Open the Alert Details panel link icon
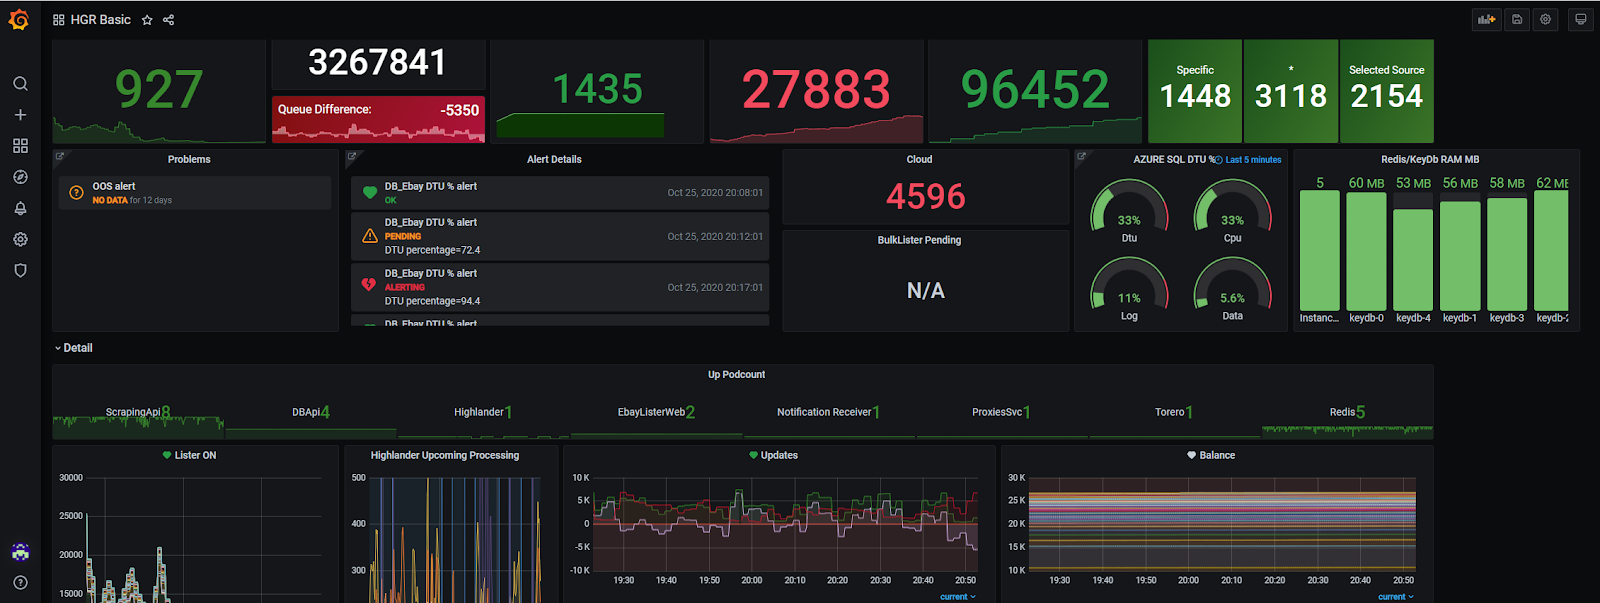The image size is (1600, 603). (x=352, y=156)
